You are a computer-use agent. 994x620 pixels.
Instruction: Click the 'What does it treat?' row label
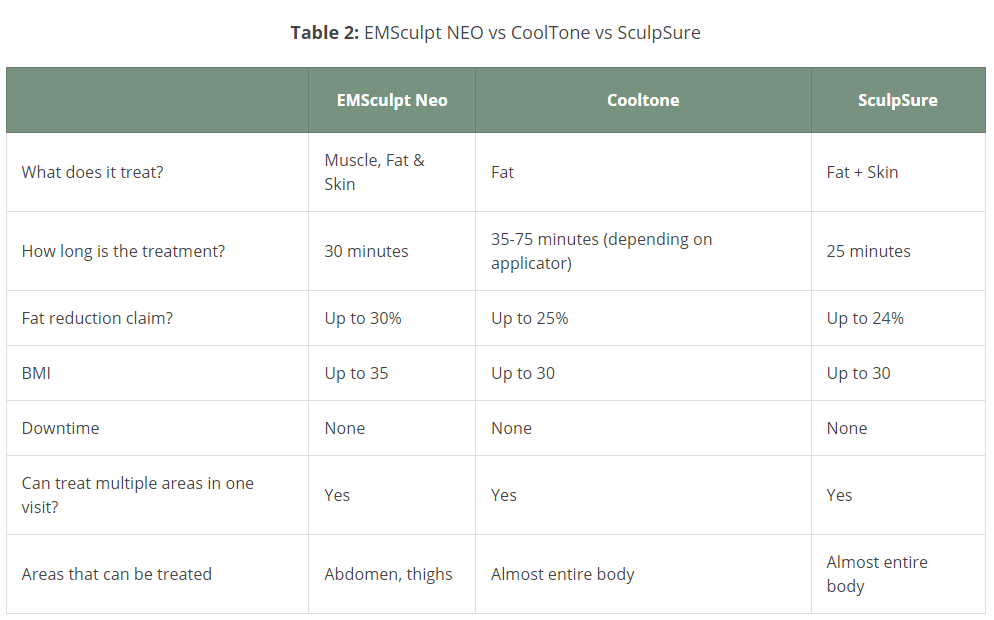pyautogui.click(x=93, y=172)
